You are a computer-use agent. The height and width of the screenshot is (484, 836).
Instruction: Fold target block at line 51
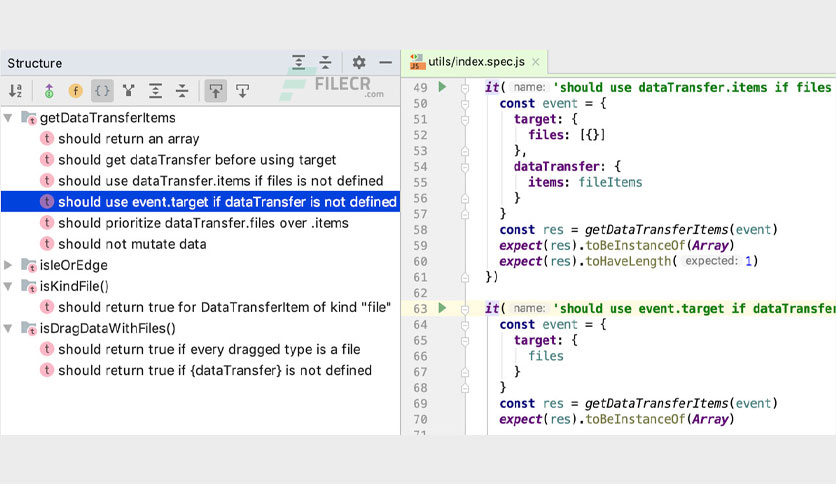click(x=465, y=119)
